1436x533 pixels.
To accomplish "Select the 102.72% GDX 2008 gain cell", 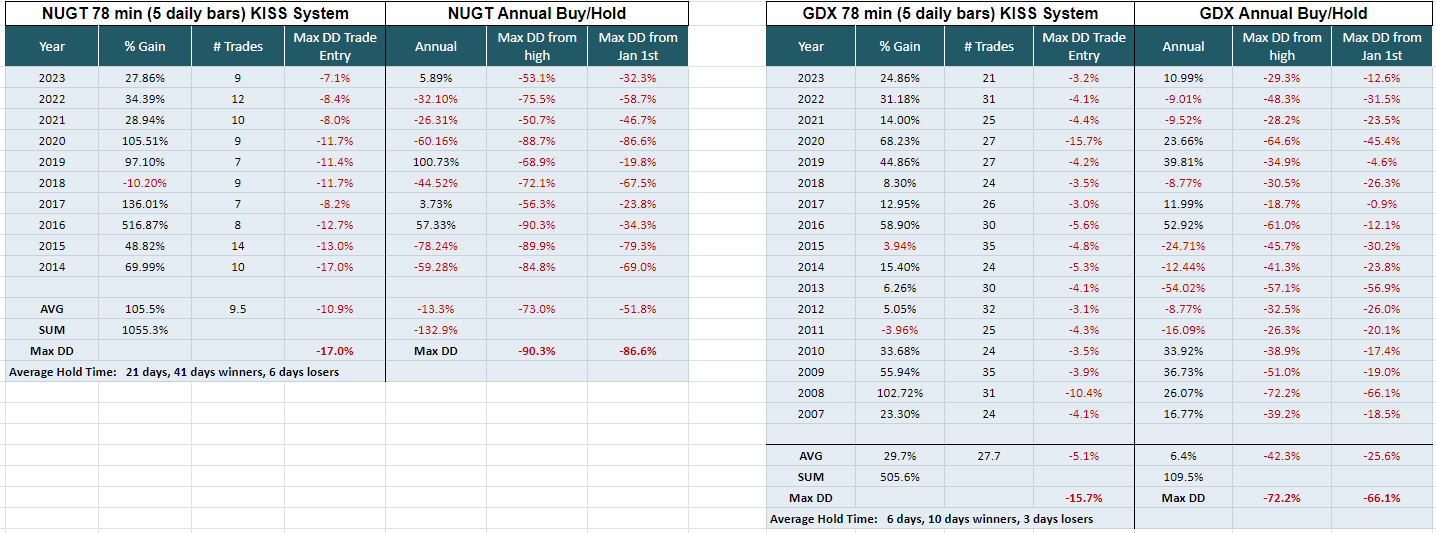I will pos(900,393).
